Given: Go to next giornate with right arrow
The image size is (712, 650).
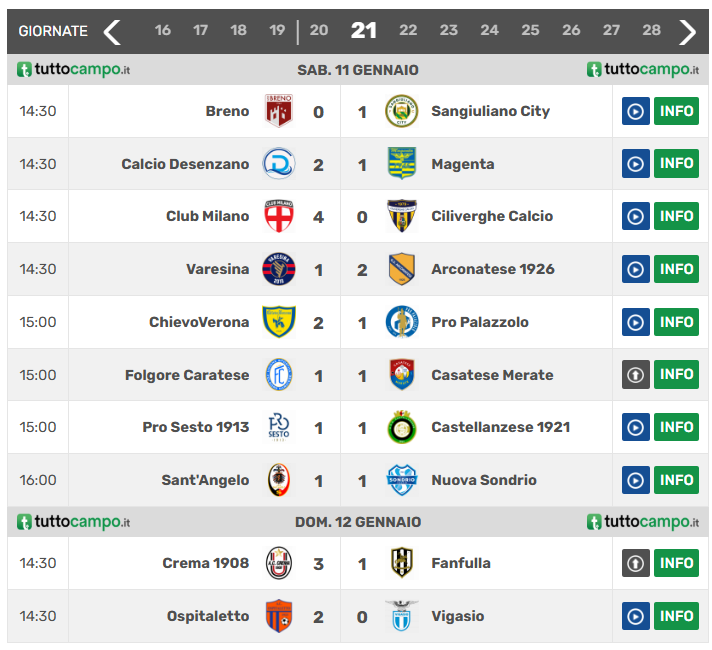Looking at the screenshot, I should click(687, 32).
